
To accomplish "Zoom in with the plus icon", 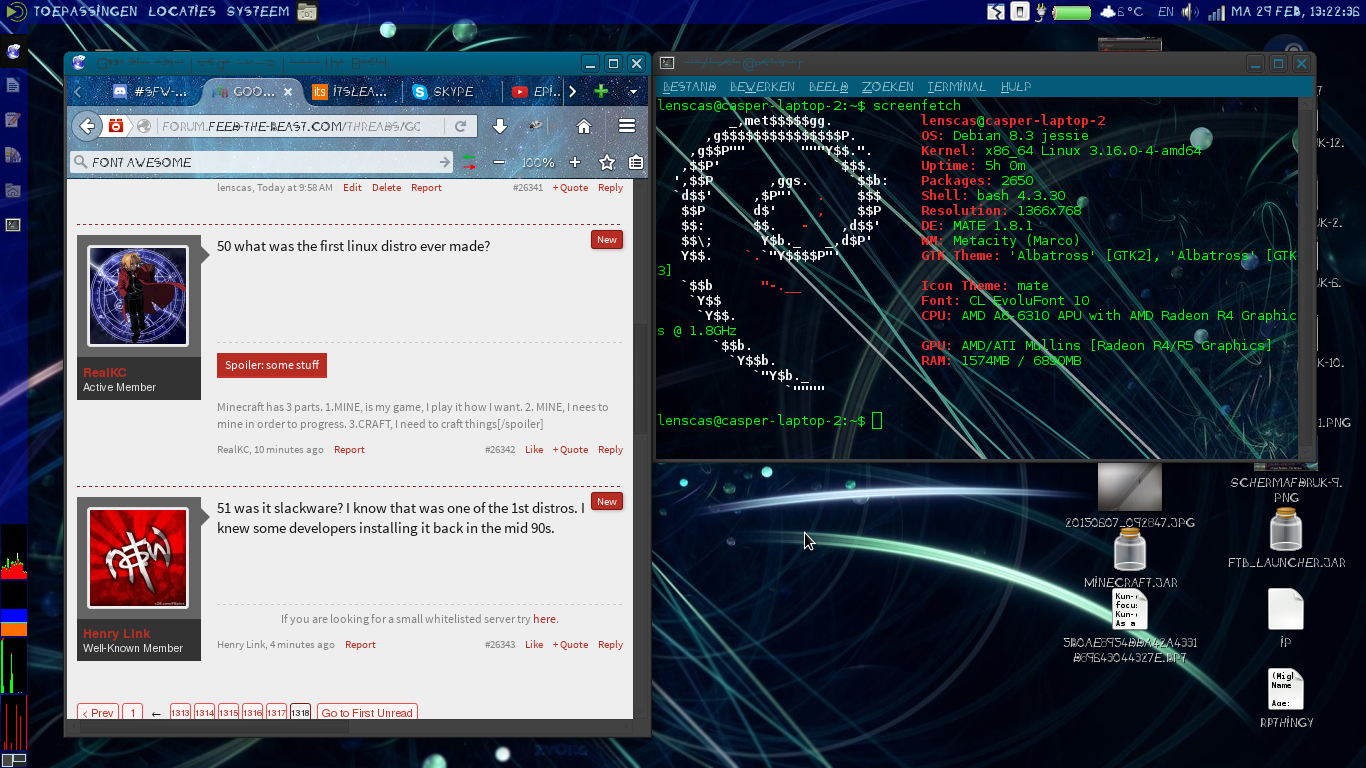I will click(575, 162).
